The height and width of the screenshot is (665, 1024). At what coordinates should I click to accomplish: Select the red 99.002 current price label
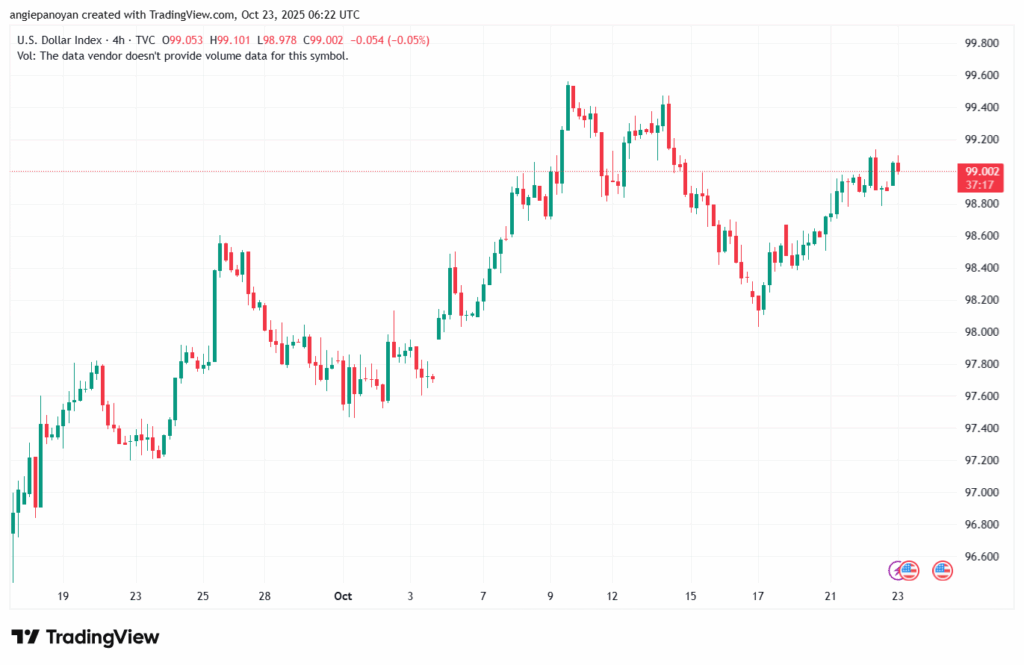(976, 172)
